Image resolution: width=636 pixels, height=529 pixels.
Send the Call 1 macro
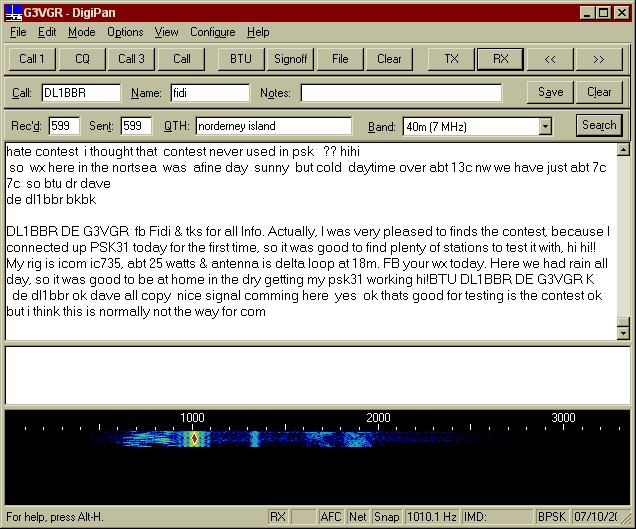[32, 59]
